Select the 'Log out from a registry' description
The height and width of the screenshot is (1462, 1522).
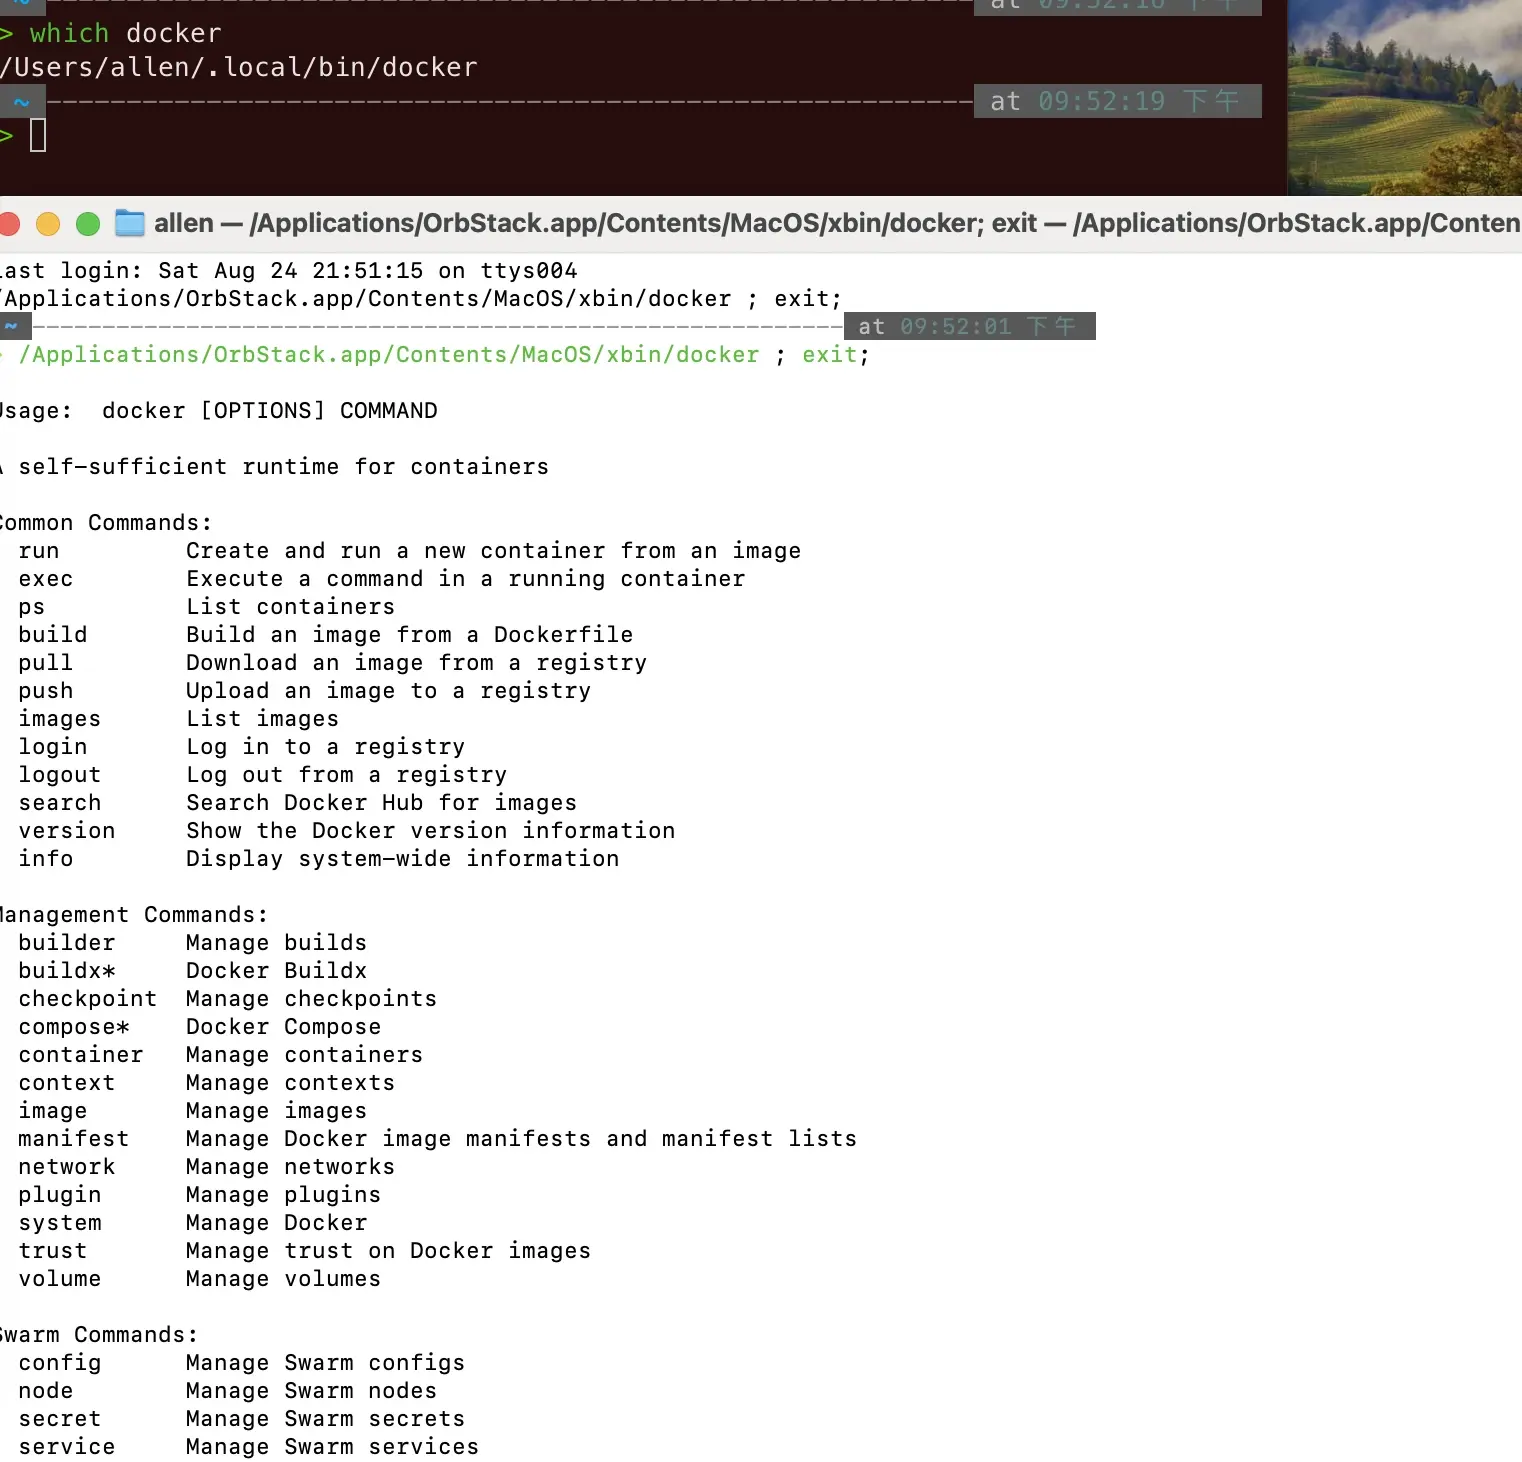pos(347,775)
